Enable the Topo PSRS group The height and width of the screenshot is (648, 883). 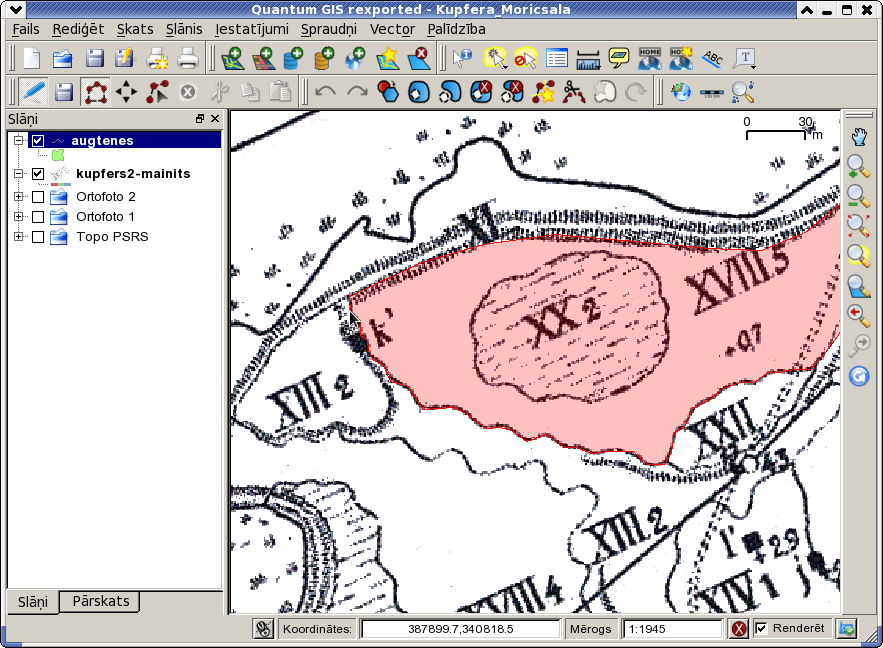[x=38, y=237]
